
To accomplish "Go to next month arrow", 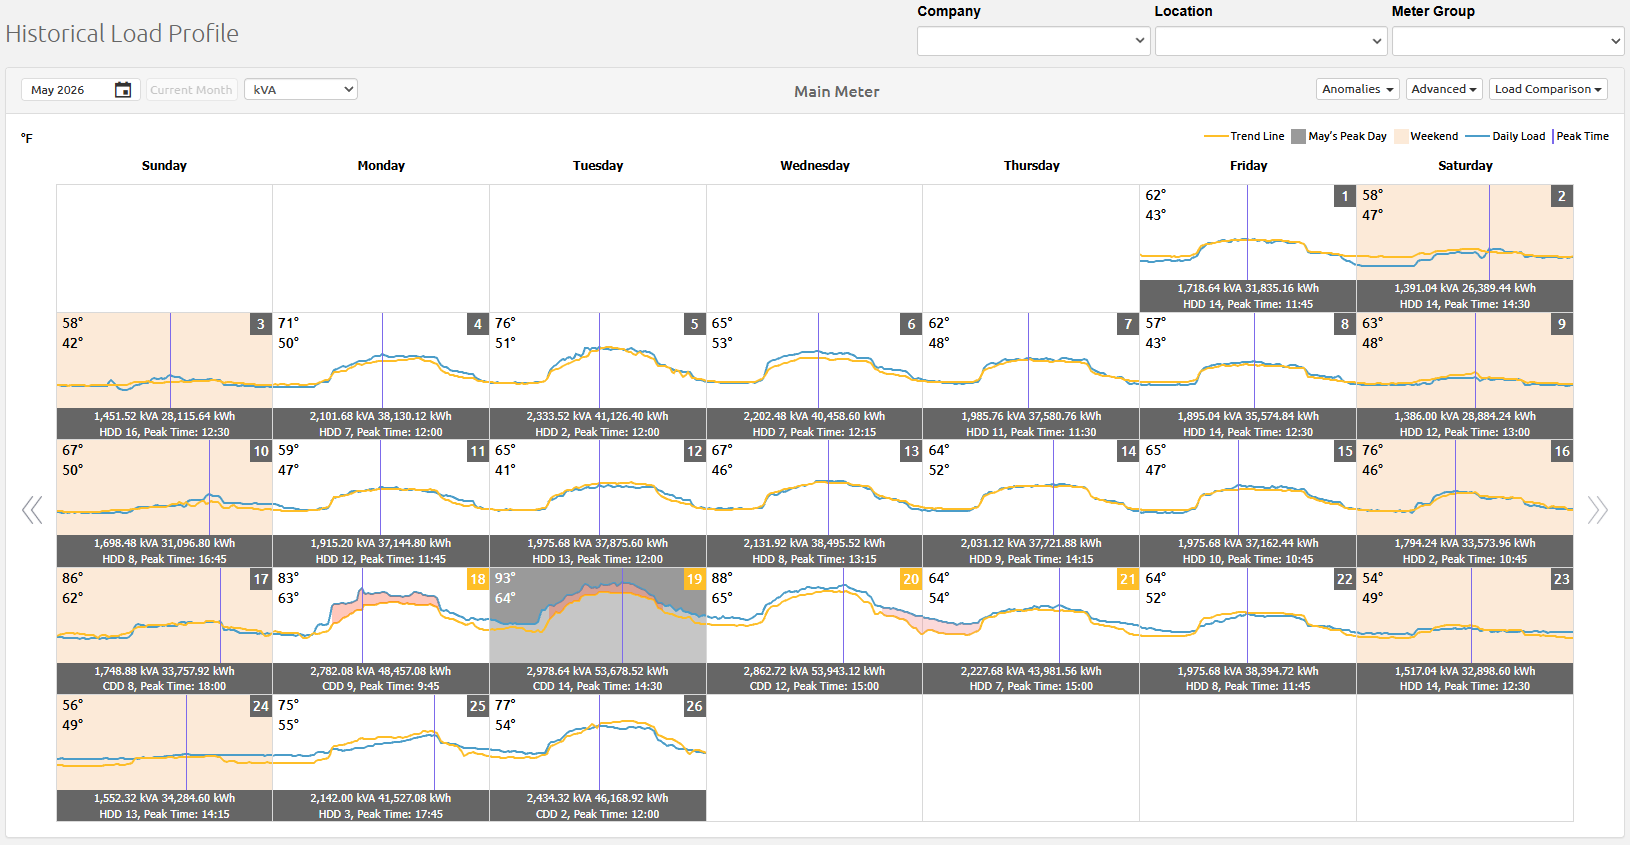I will click(x=1597, y=510).
